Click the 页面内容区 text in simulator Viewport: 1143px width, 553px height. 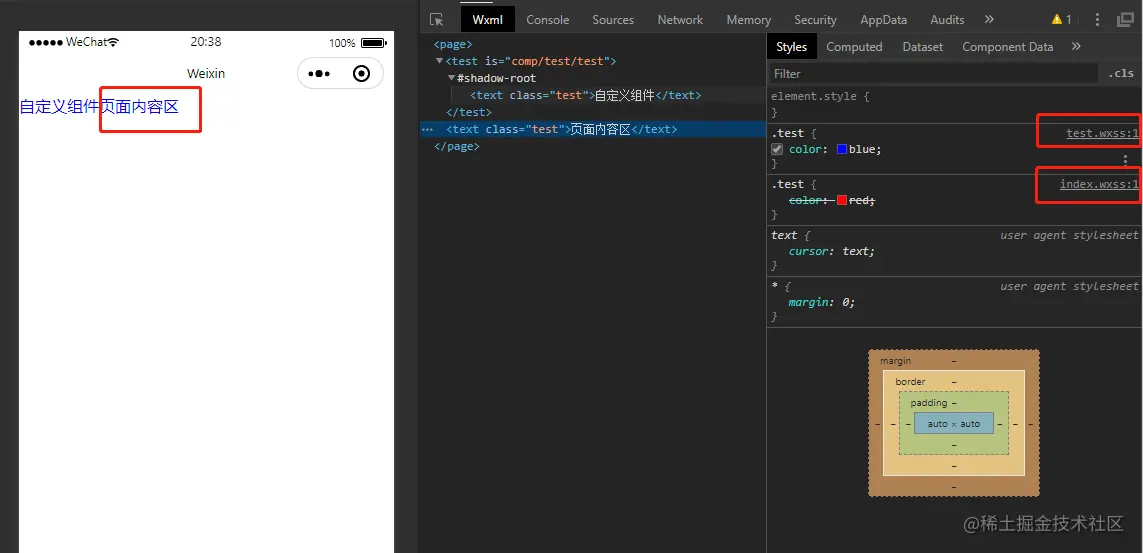tap(139, 107)
